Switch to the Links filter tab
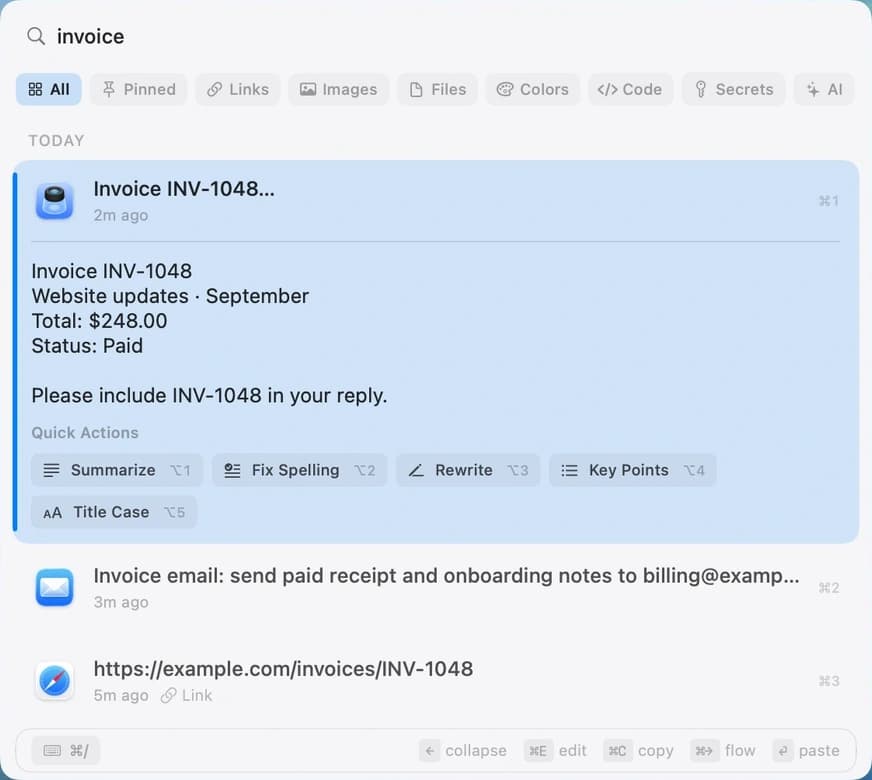This screenshot has height=780, width=872. pyautogui.click(x=237, y=89)
